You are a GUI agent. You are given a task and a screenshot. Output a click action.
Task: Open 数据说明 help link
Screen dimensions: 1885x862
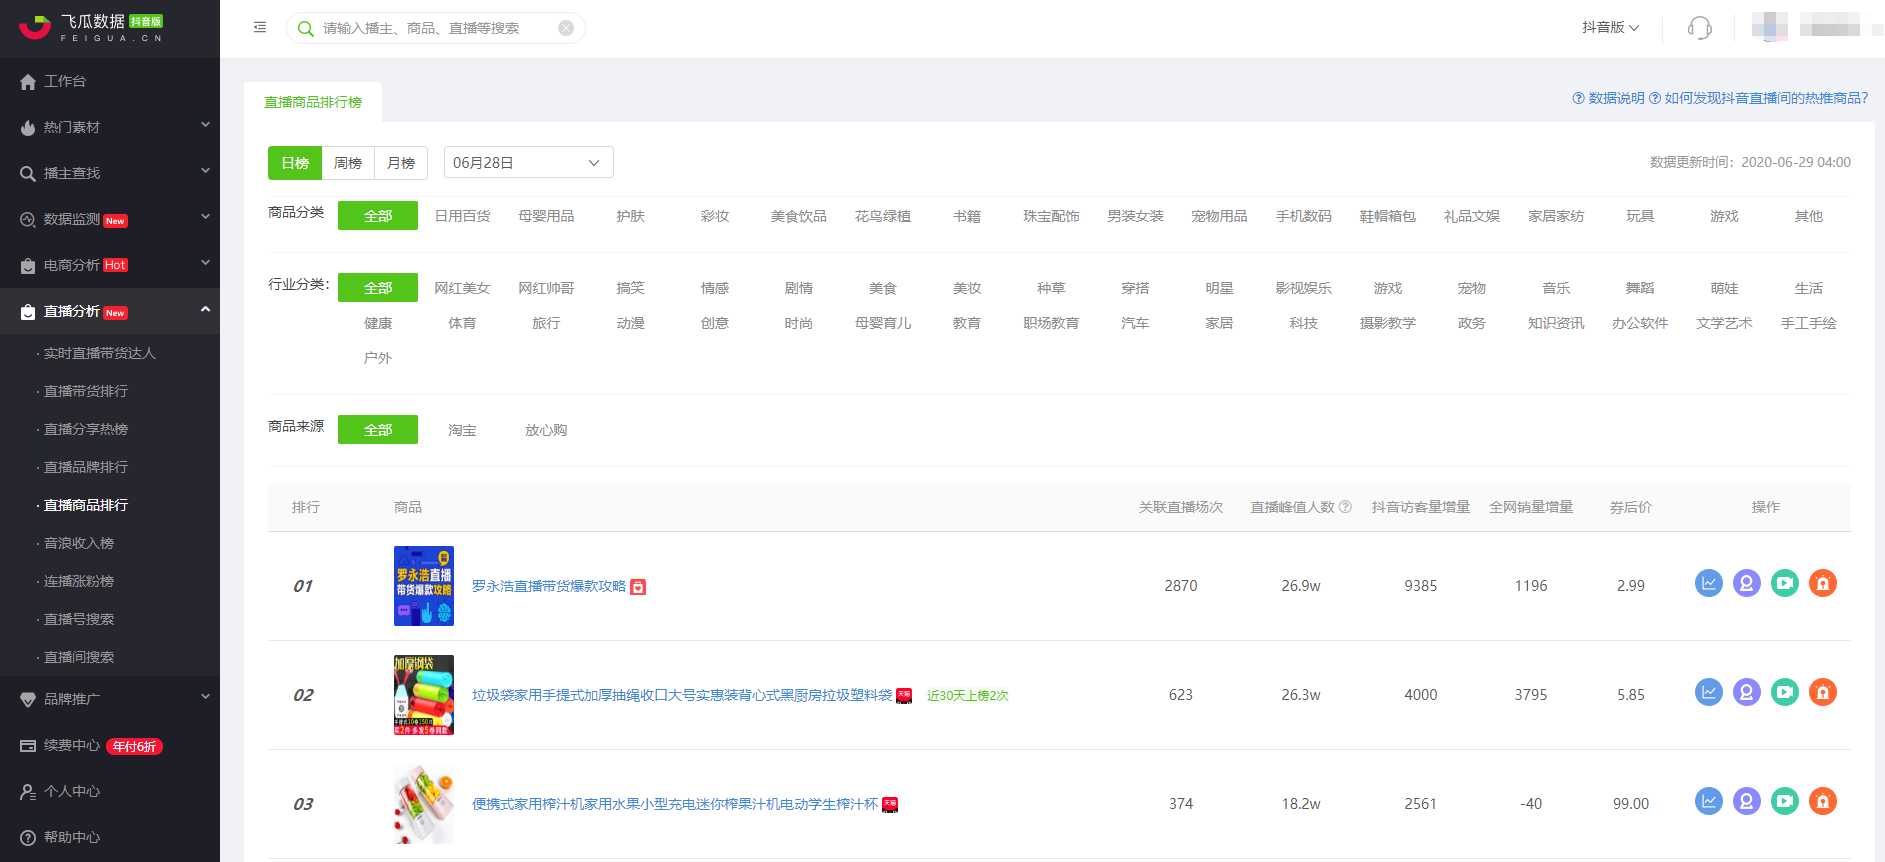1608,98
